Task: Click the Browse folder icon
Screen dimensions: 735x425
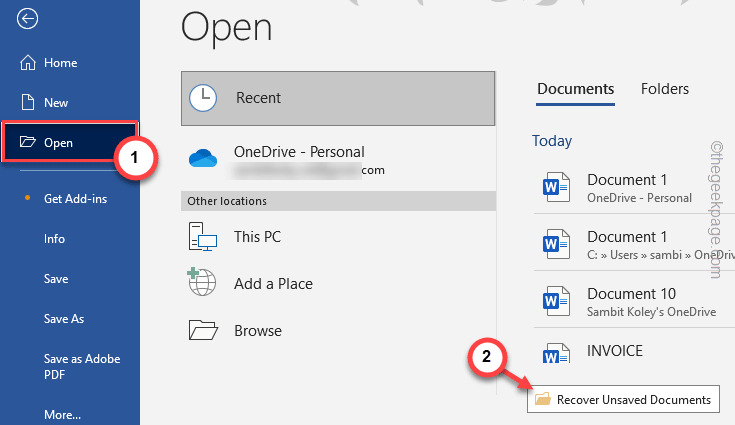Action: coord(203,330)
